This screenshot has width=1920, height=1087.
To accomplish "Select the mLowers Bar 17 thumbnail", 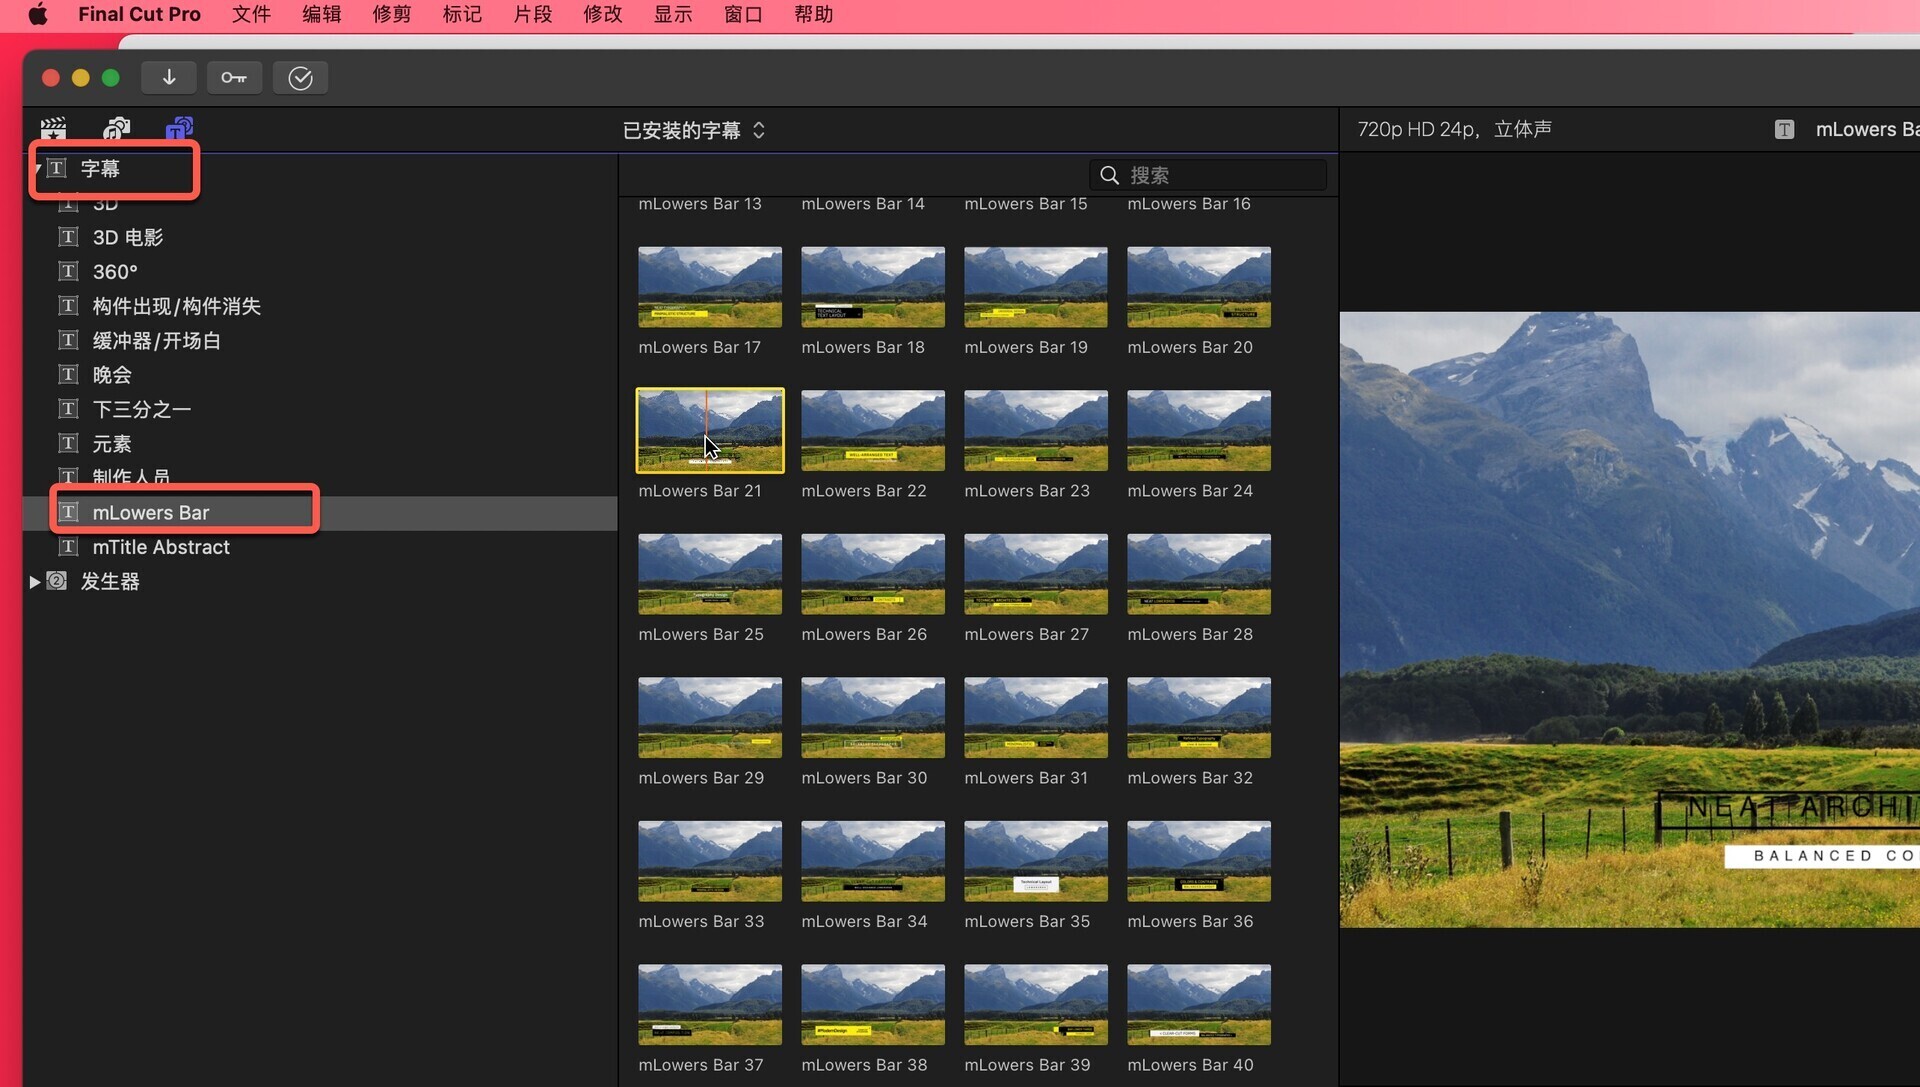I will pyautogui.click(x=710, y=287).
